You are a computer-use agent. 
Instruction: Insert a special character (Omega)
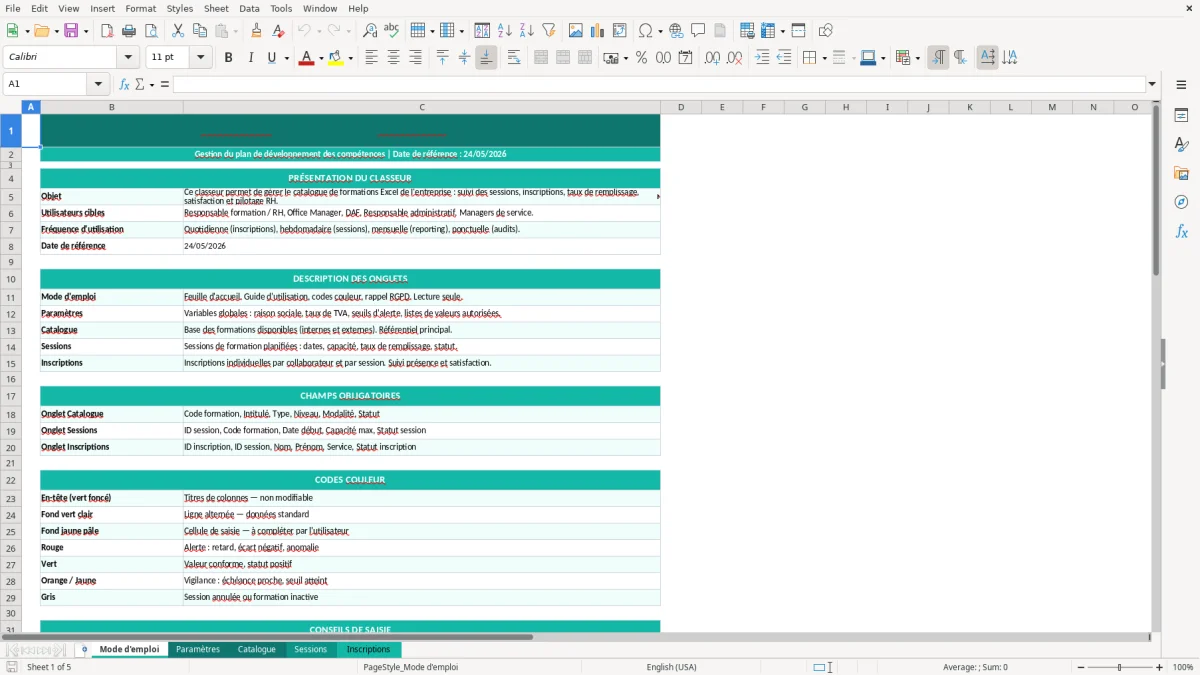pos(645,31)
